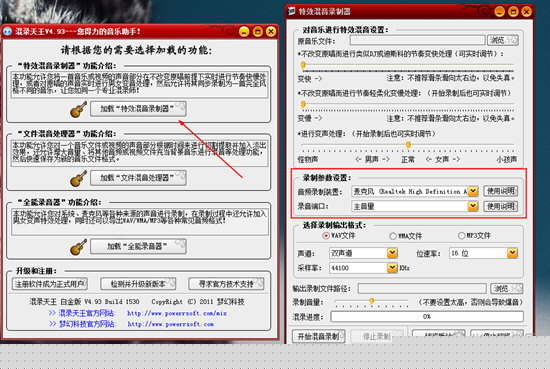
Task: Load the 全能录音器 module
Action: [138, 247]
